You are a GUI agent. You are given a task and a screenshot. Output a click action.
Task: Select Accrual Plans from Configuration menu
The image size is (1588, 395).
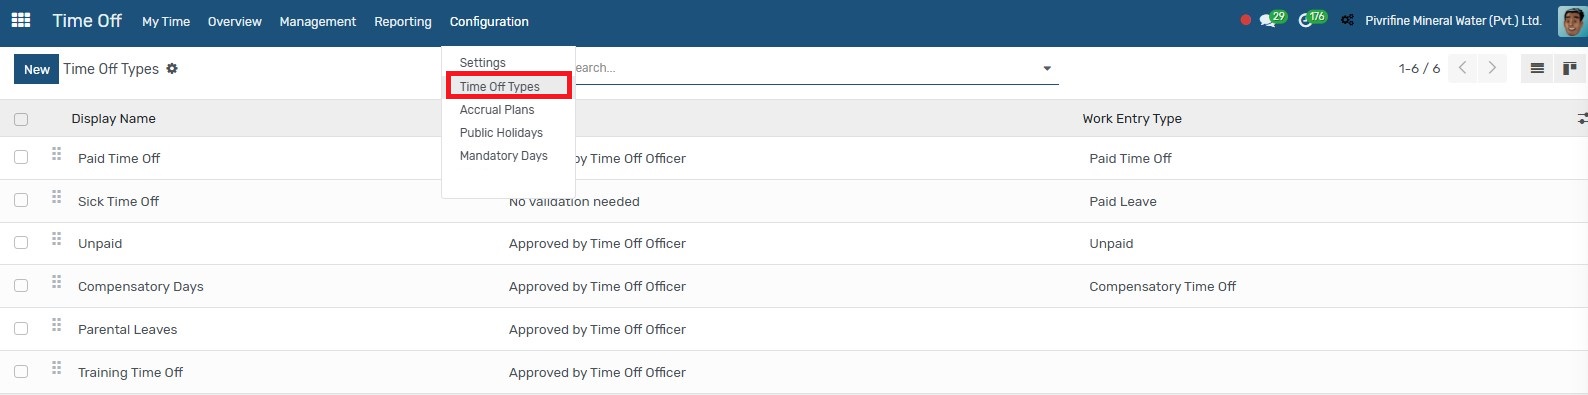pos(497,110)
